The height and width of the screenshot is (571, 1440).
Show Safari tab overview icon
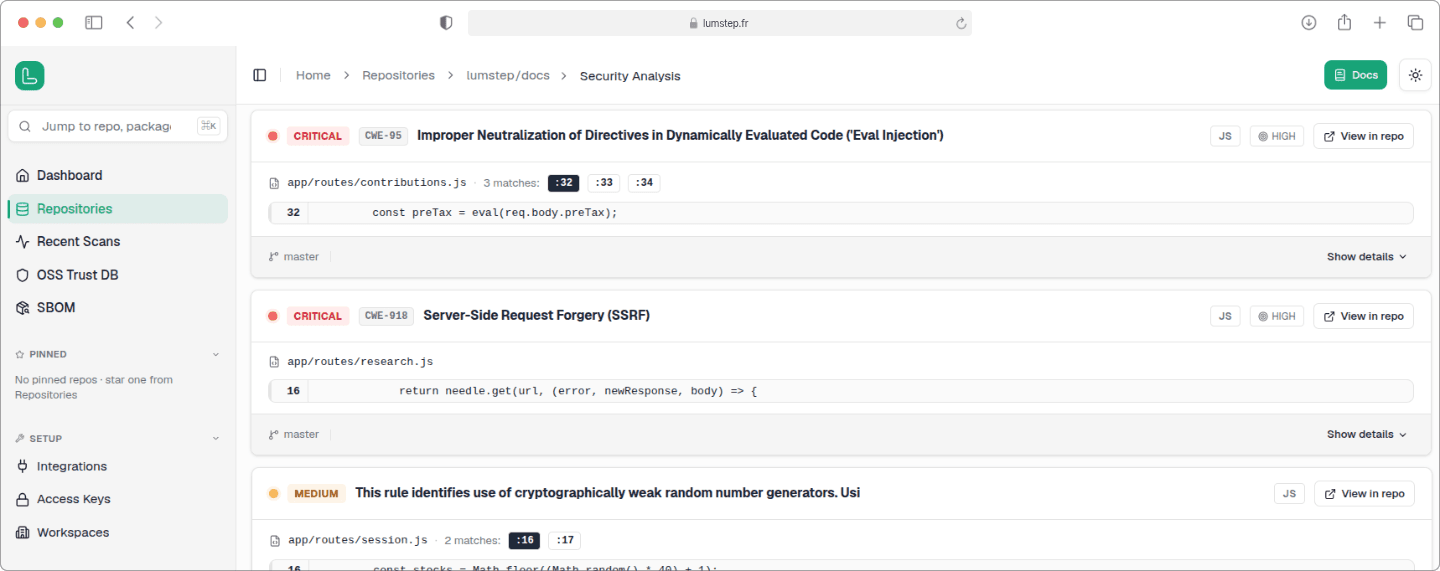pyautogui.click(x=1415, y=22)
